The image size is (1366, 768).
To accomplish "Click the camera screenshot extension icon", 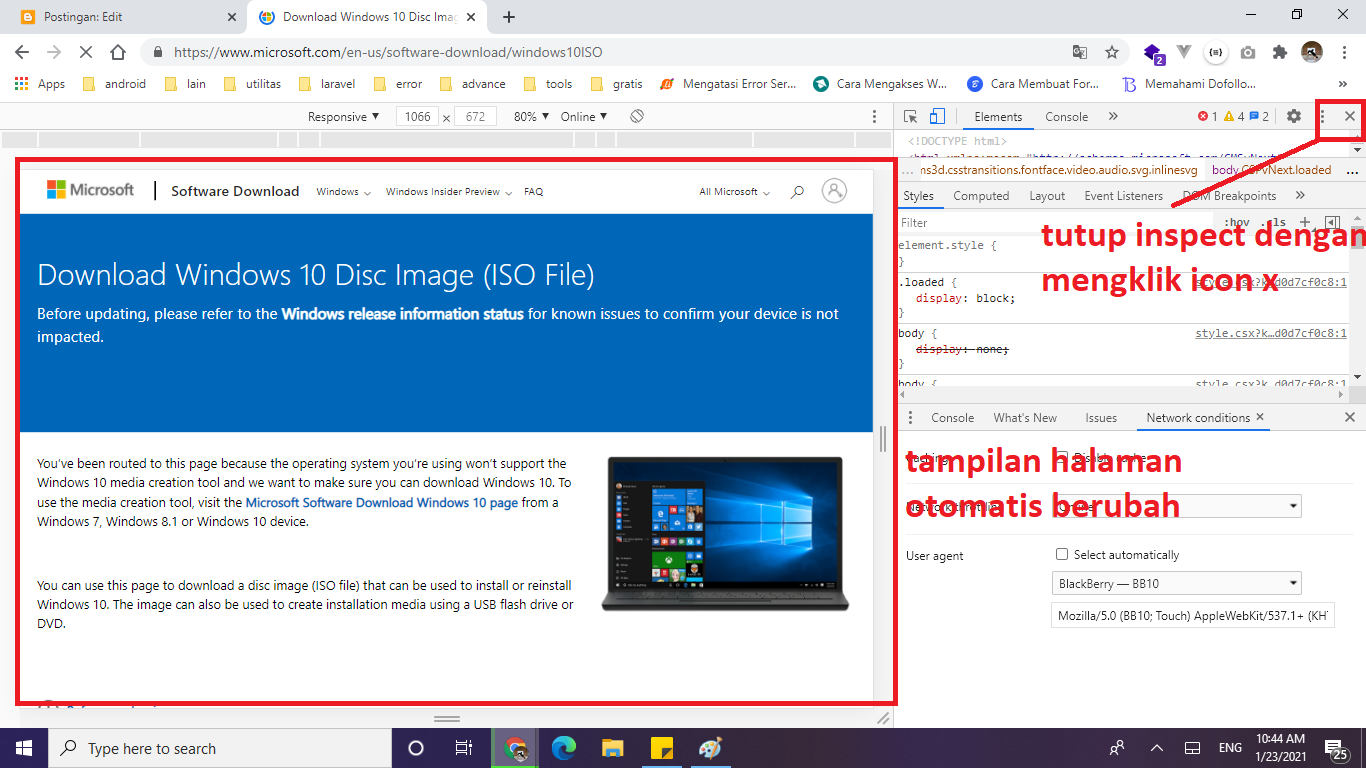I will coord(1248,52).
